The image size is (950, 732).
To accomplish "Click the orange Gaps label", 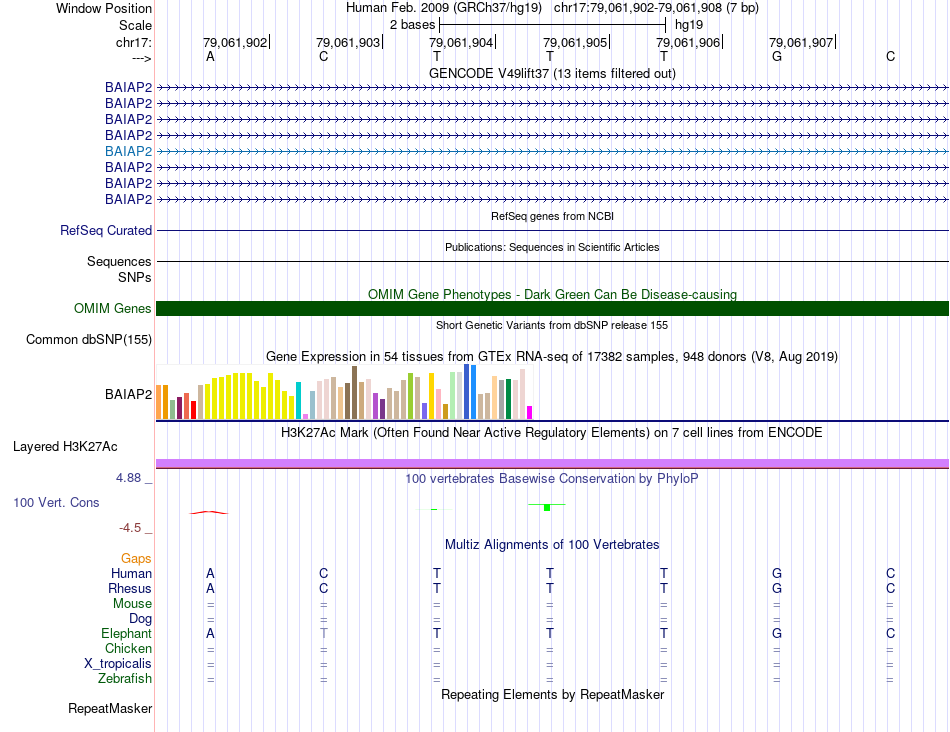I will point(136,559).
